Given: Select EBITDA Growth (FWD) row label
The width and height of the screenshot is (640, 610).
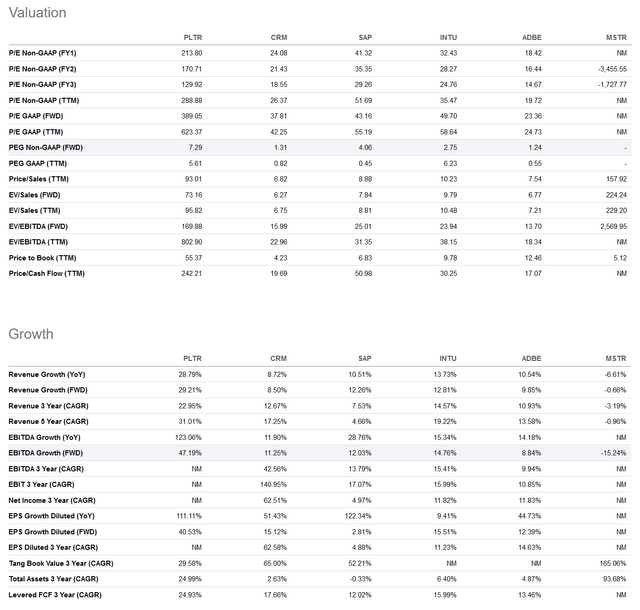Looking at the screenshot, I should pyautogui.click(x=46, y=453).
